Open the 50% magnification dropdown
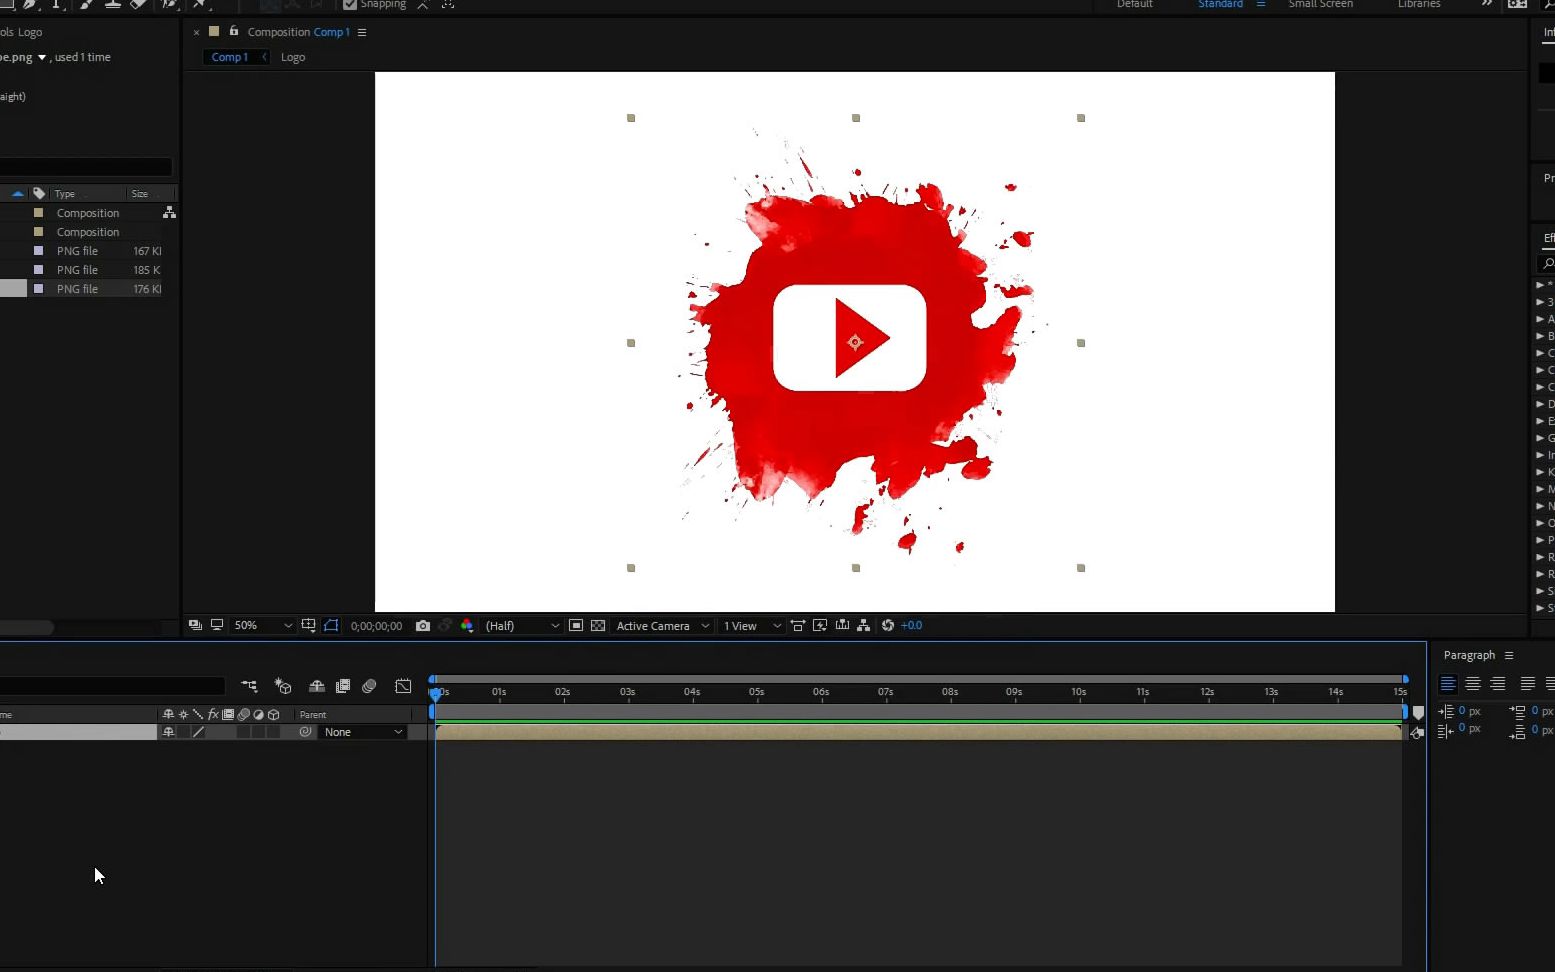The width and height of the screenshot is (1555, 972). pos(262,625)
